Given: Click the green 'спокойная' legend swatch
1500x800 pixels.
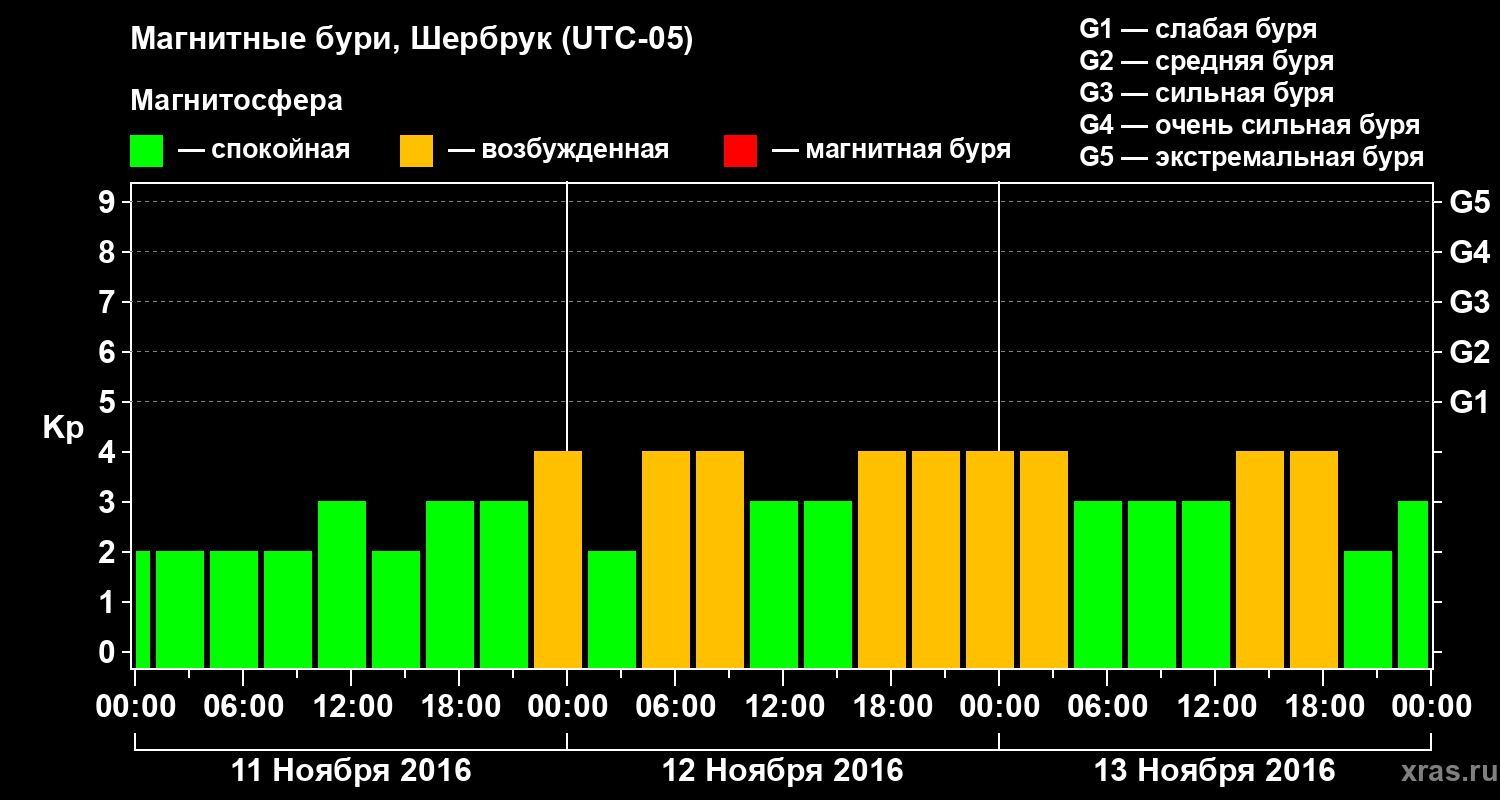Looking at the screenshot, I should [146, 151].
